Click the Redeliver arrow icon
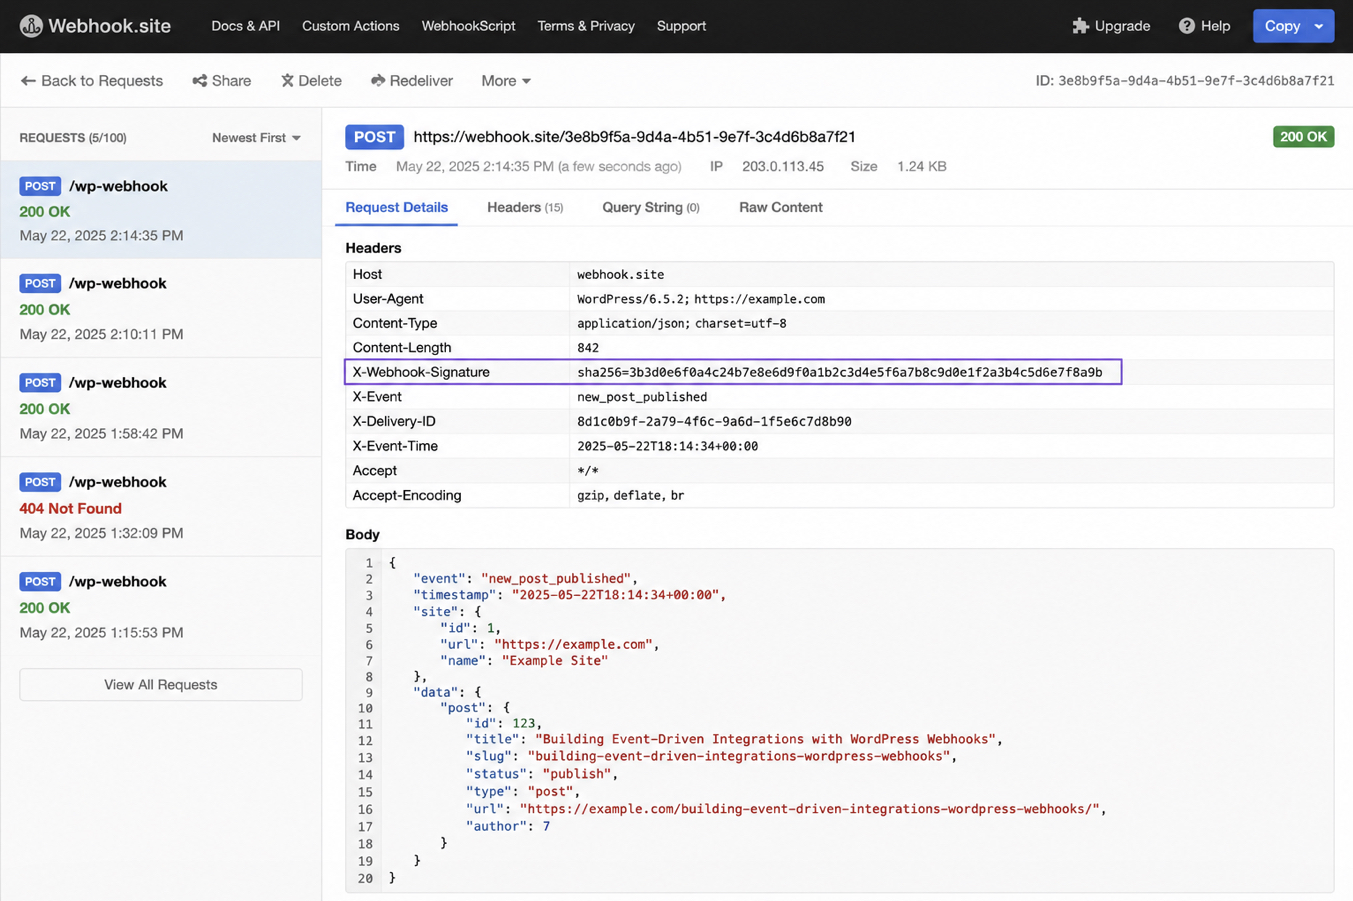 click(378, 81)
